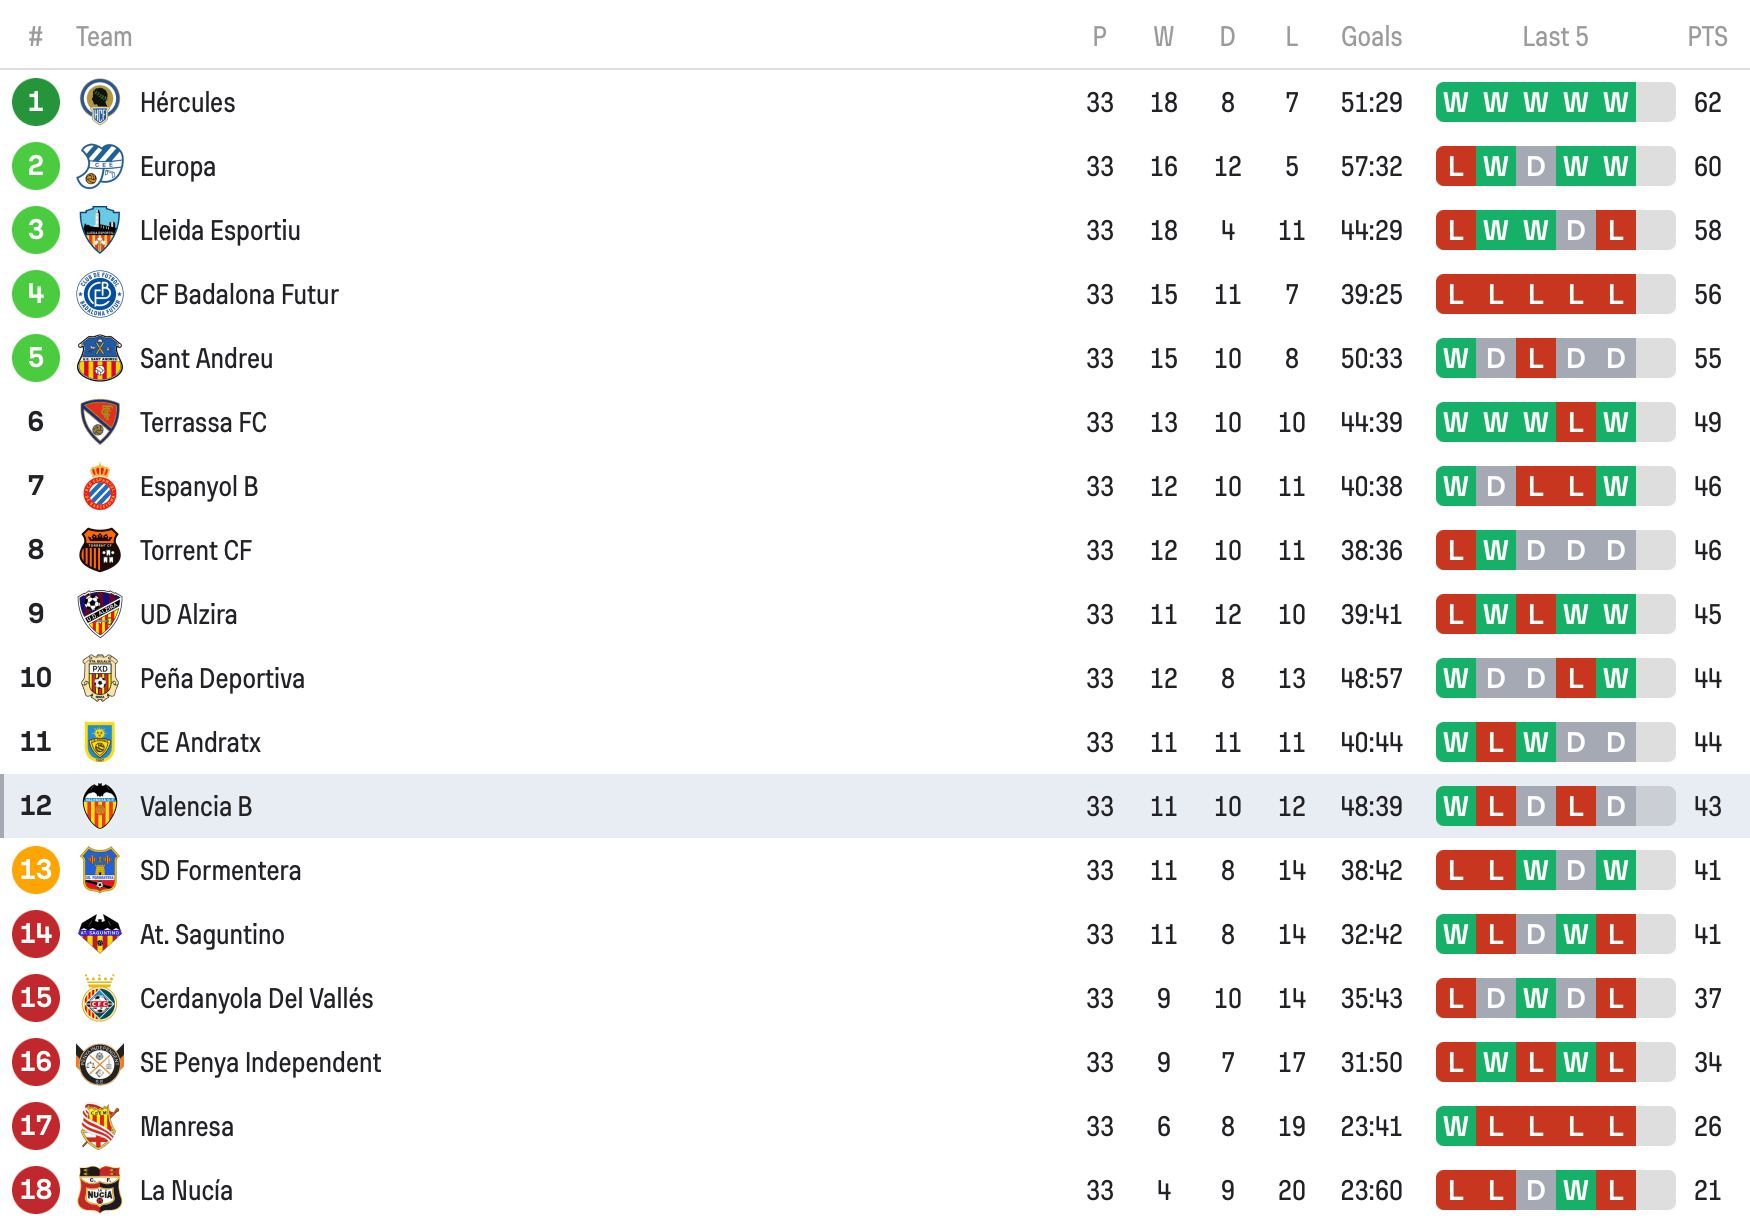Click the Last 5 column header

click(1555, 37)
